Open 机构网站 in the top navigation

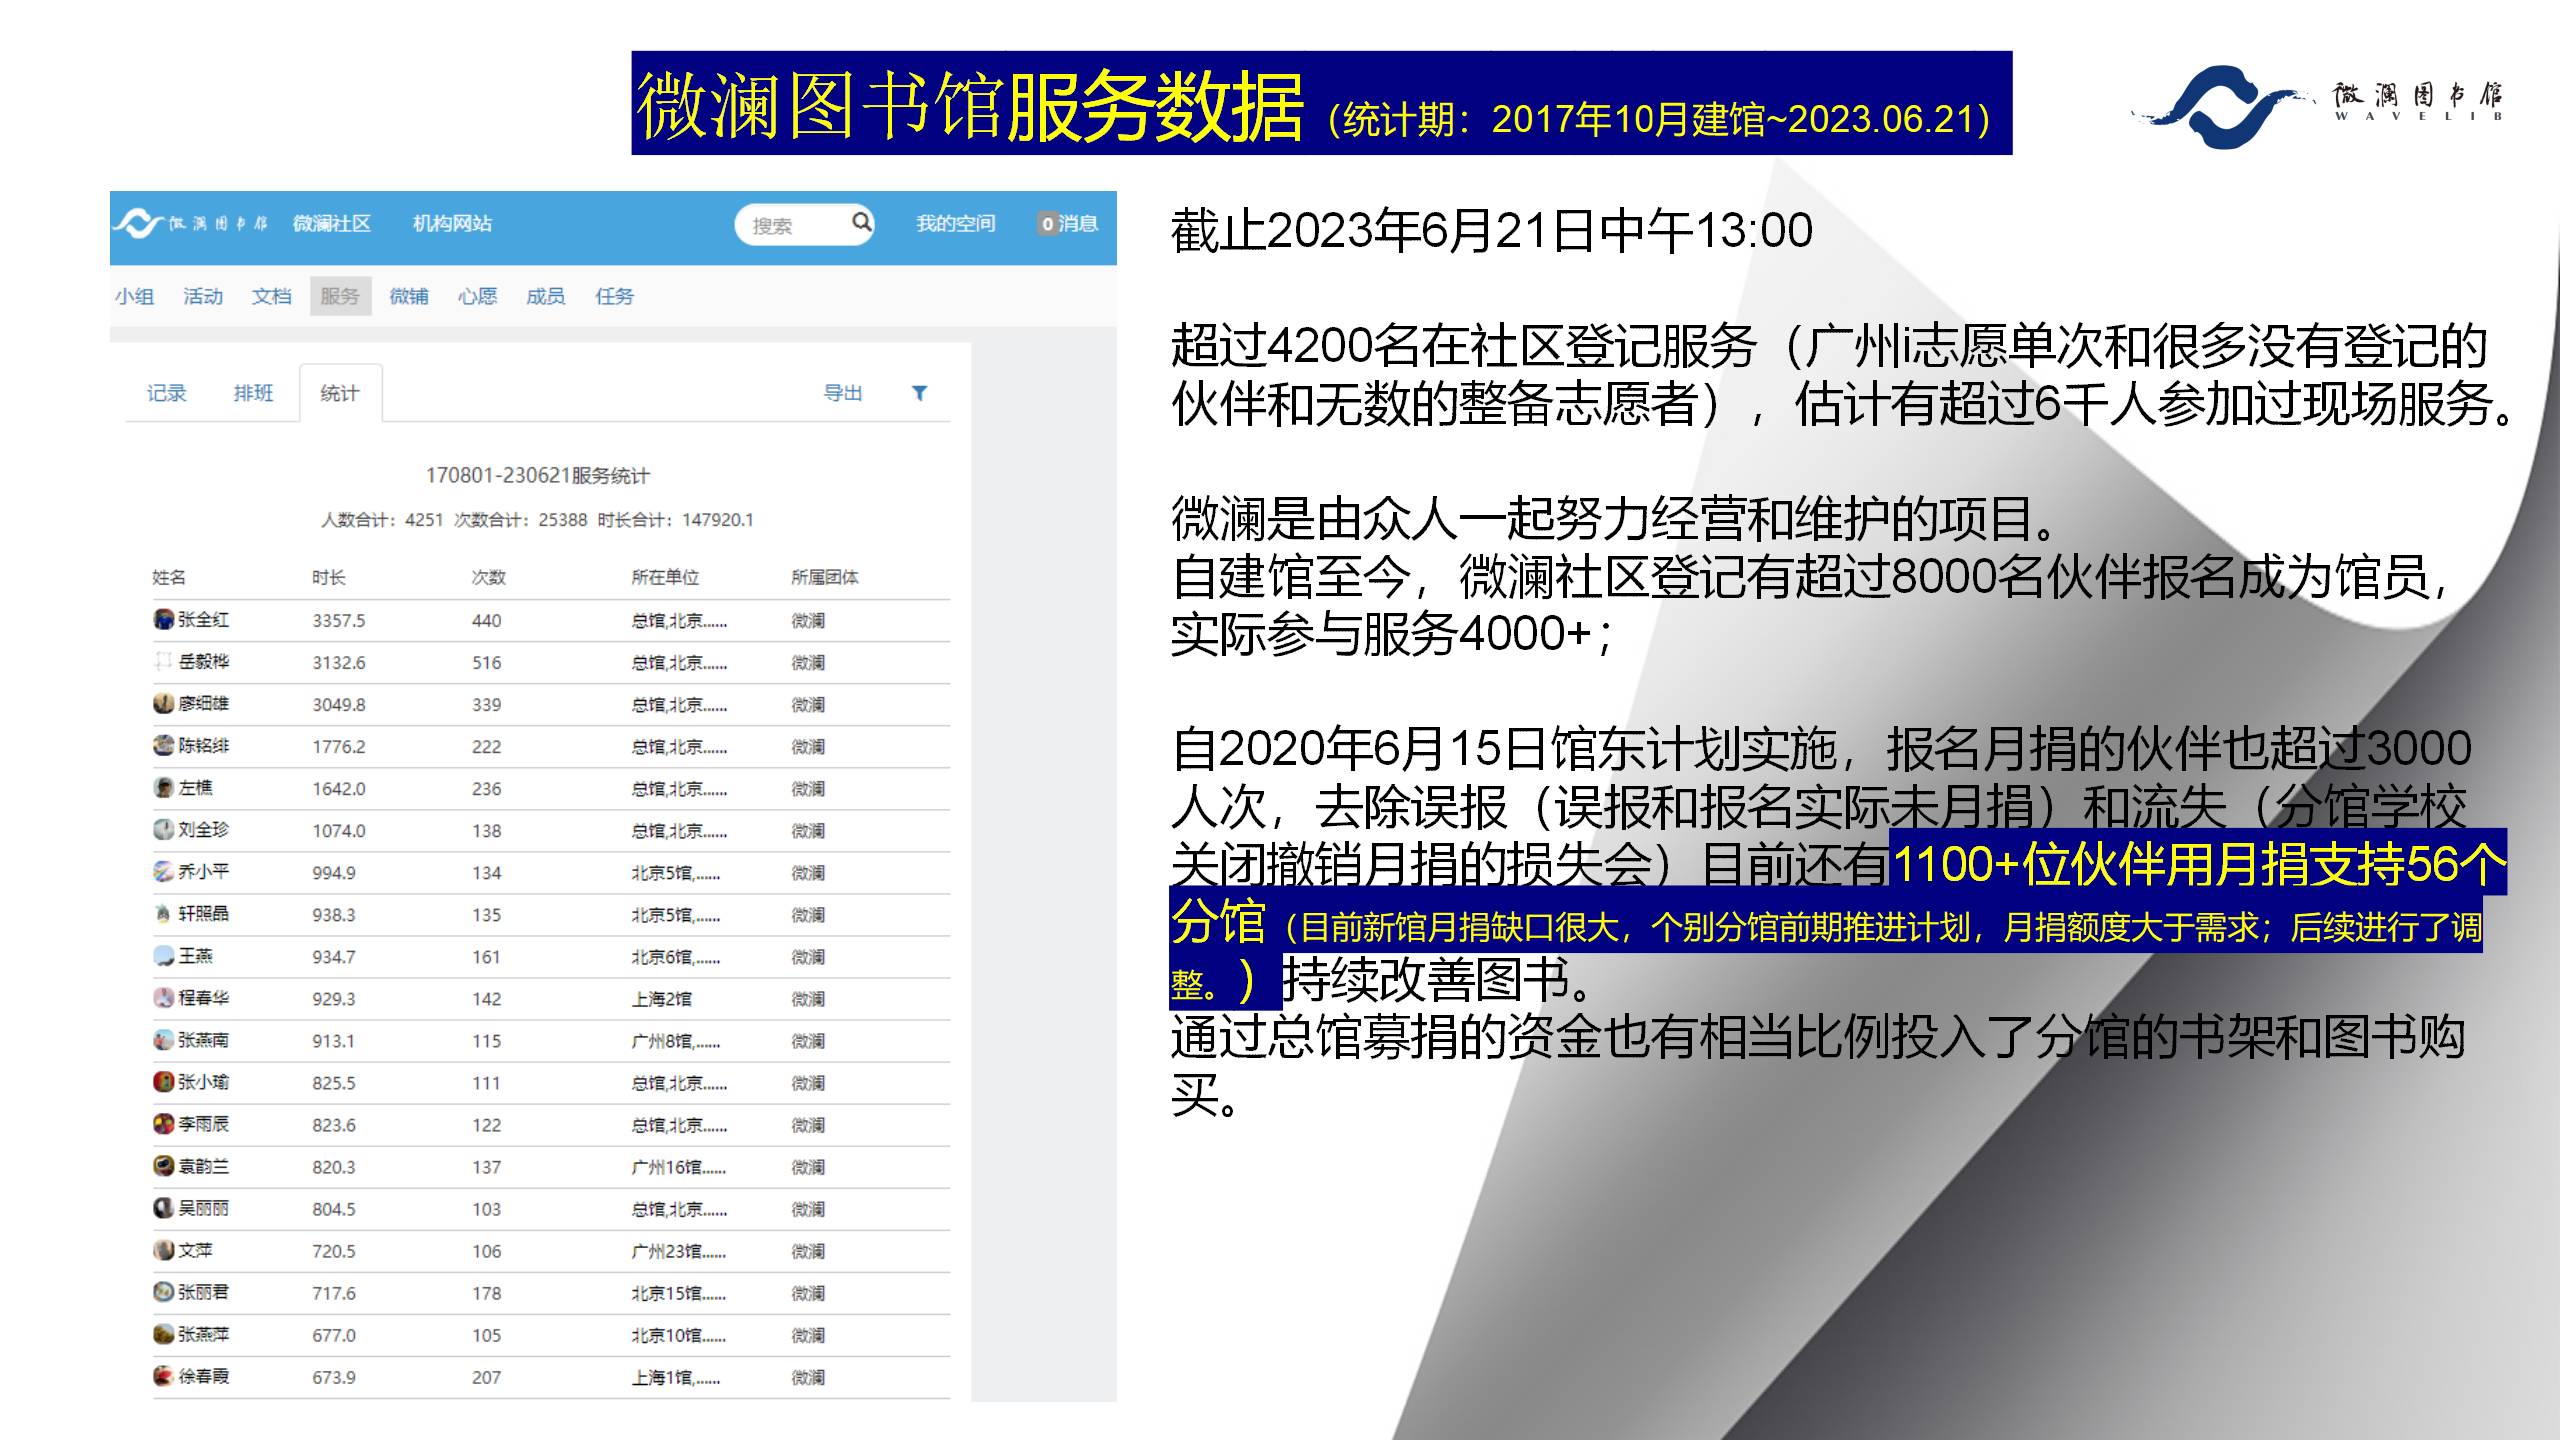click(x=452, y=224)
